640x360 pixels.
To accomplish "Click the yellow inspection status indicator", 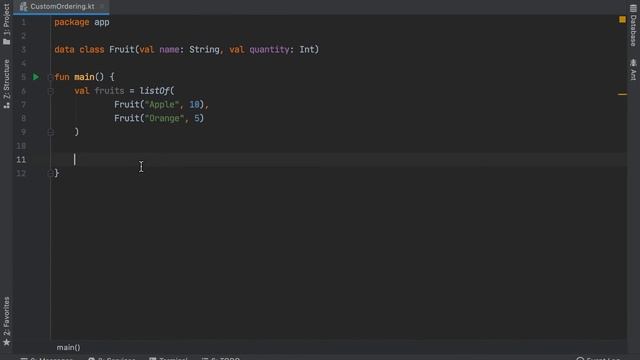I will [622, 19].
